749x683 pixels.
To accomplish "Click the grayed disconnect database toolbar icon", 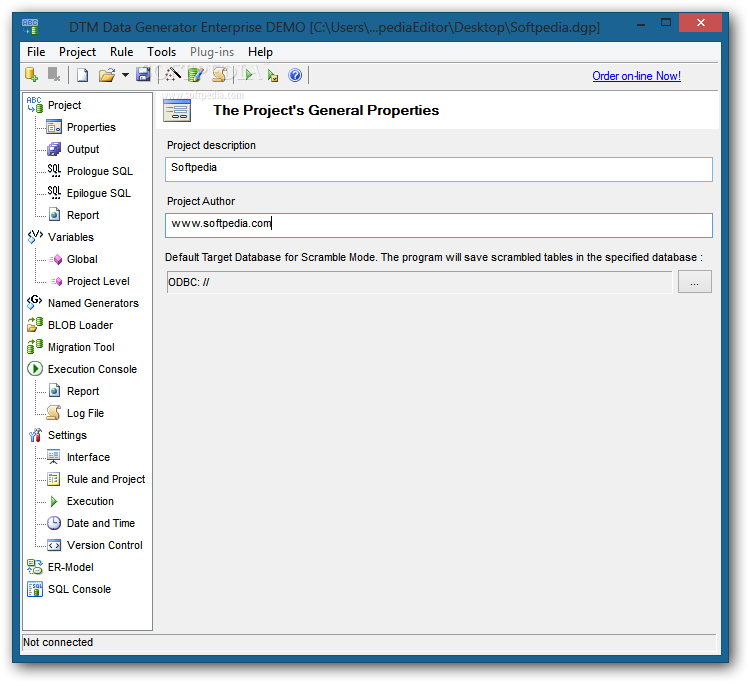I will pyautogui.click(x=54, y=75).
